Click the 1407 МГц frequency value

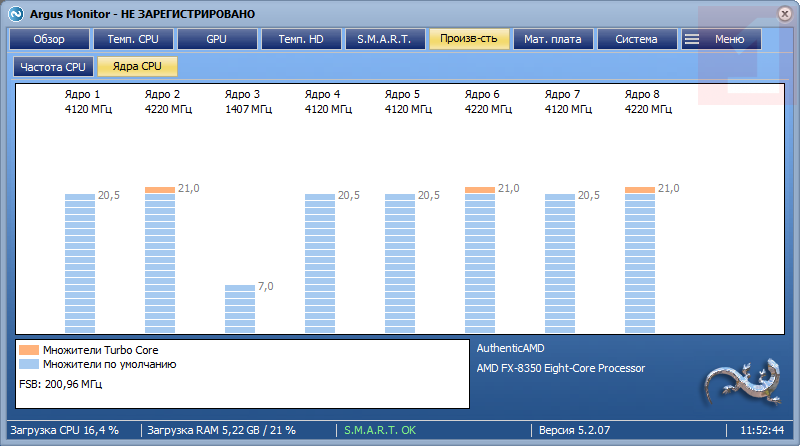pyautogui.click(x=248, y=109)
